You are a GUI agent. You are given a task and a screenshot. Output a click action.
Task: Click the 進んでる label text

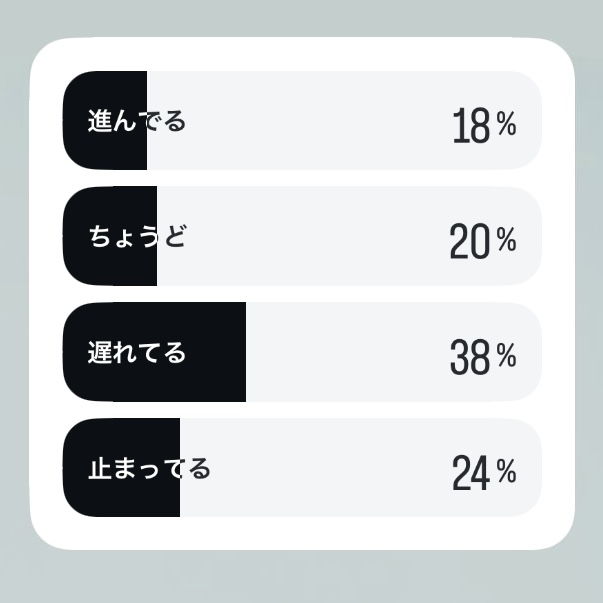(137, 121)
